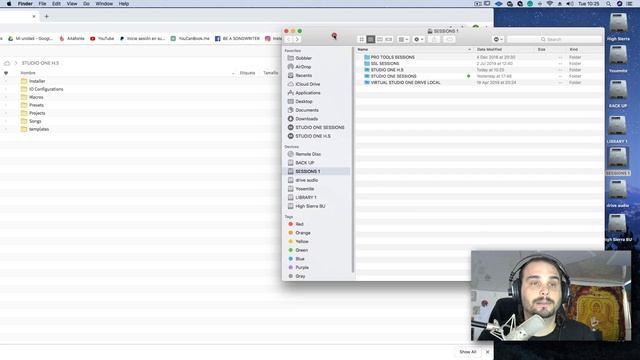Screen dimensions: 640x360
Task: Sort Finder list by Kind column
Action: (x=573, y=49)
